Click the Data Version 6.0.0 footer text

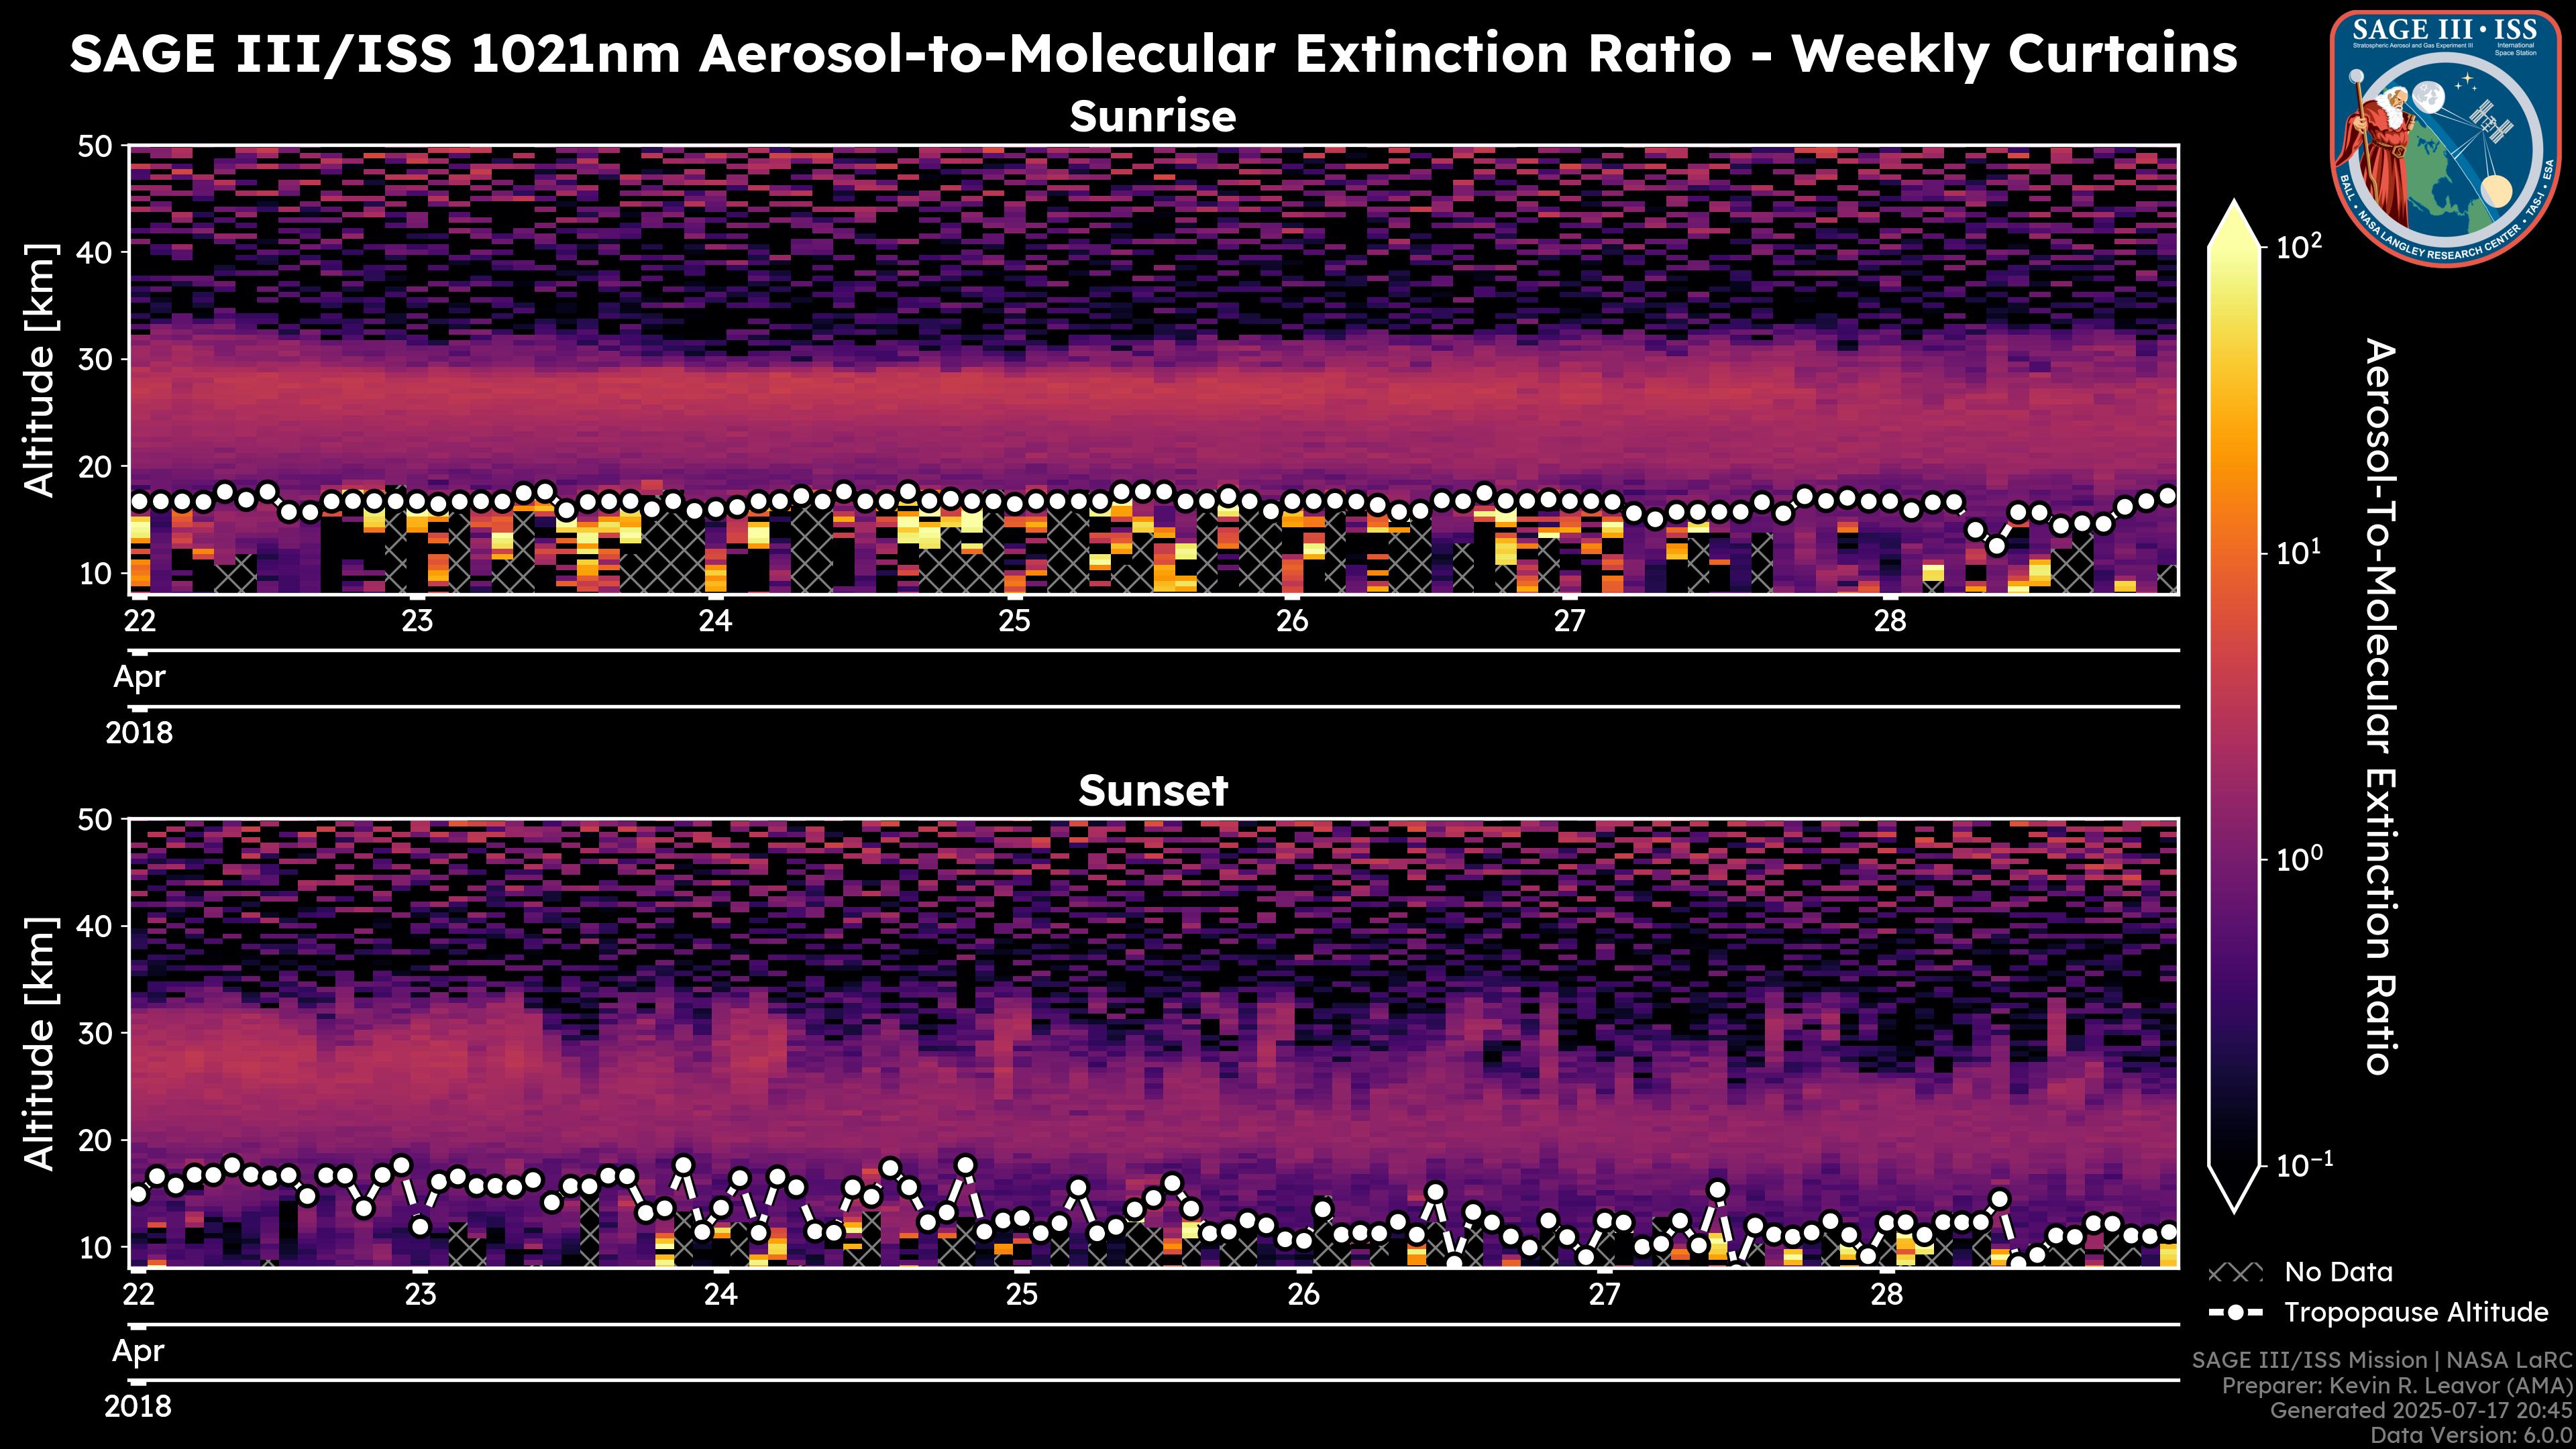pyautogui.click(x=2472, y=1436)
